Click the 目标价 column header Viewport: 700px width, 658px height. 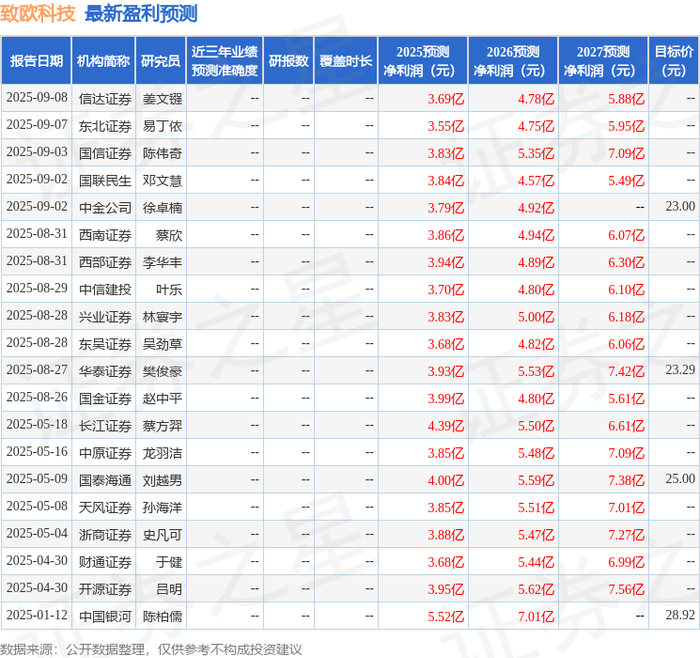(x=674, y=61)
